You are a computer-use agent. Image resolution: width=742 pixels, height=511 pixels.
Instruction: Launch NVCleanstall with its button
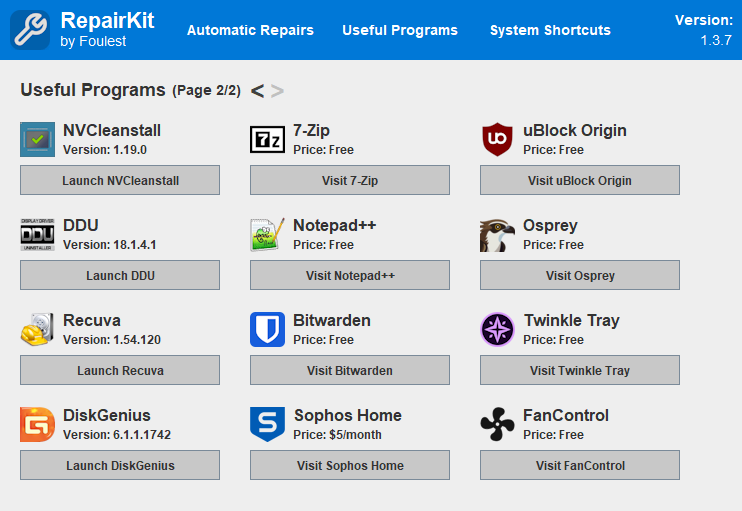[x=120, y=180]
